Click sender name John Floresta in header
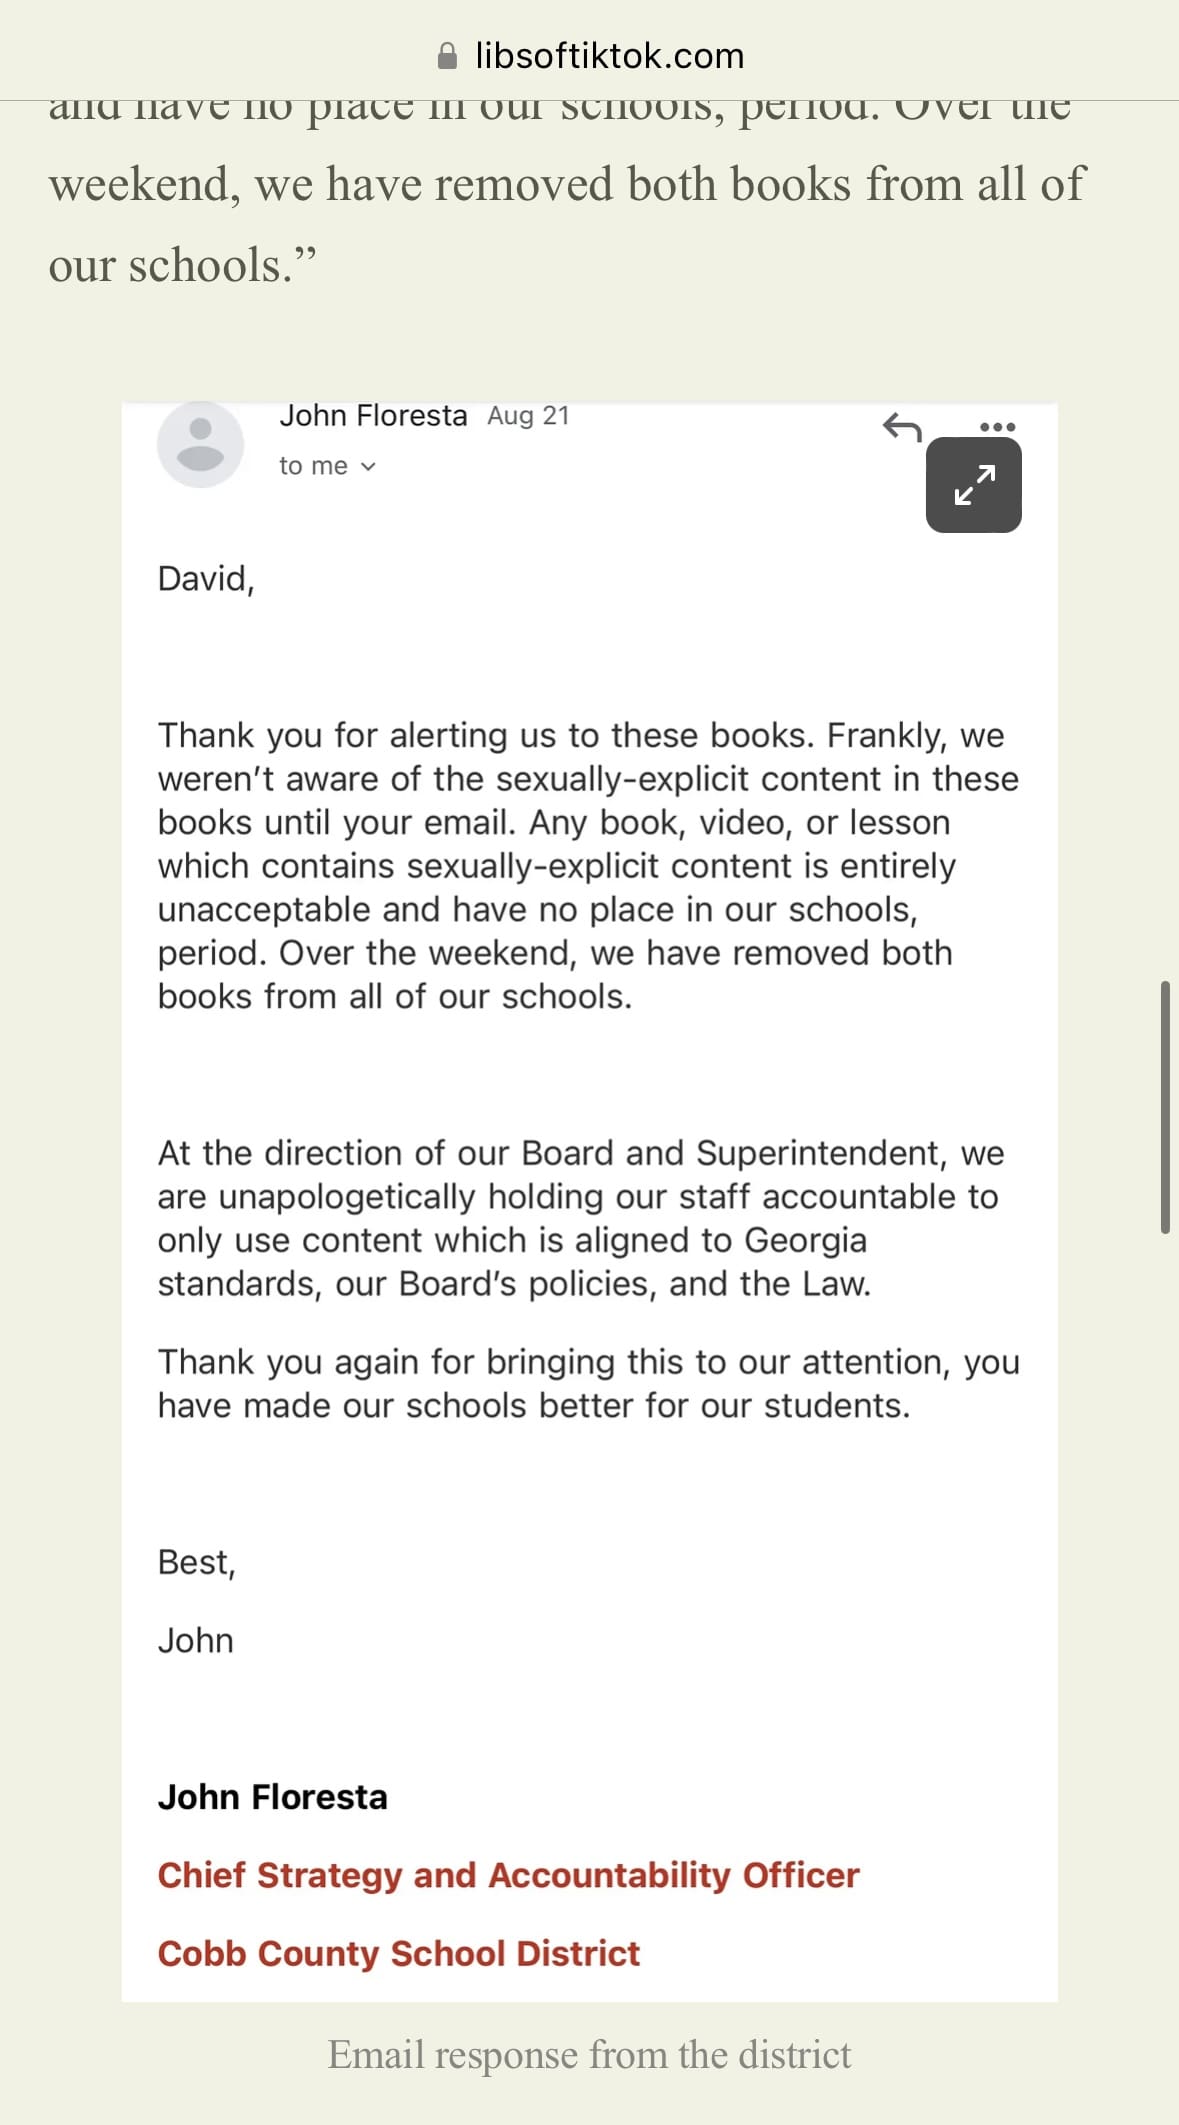This screenshot has height=2125, width=1179. click(373, 415)
